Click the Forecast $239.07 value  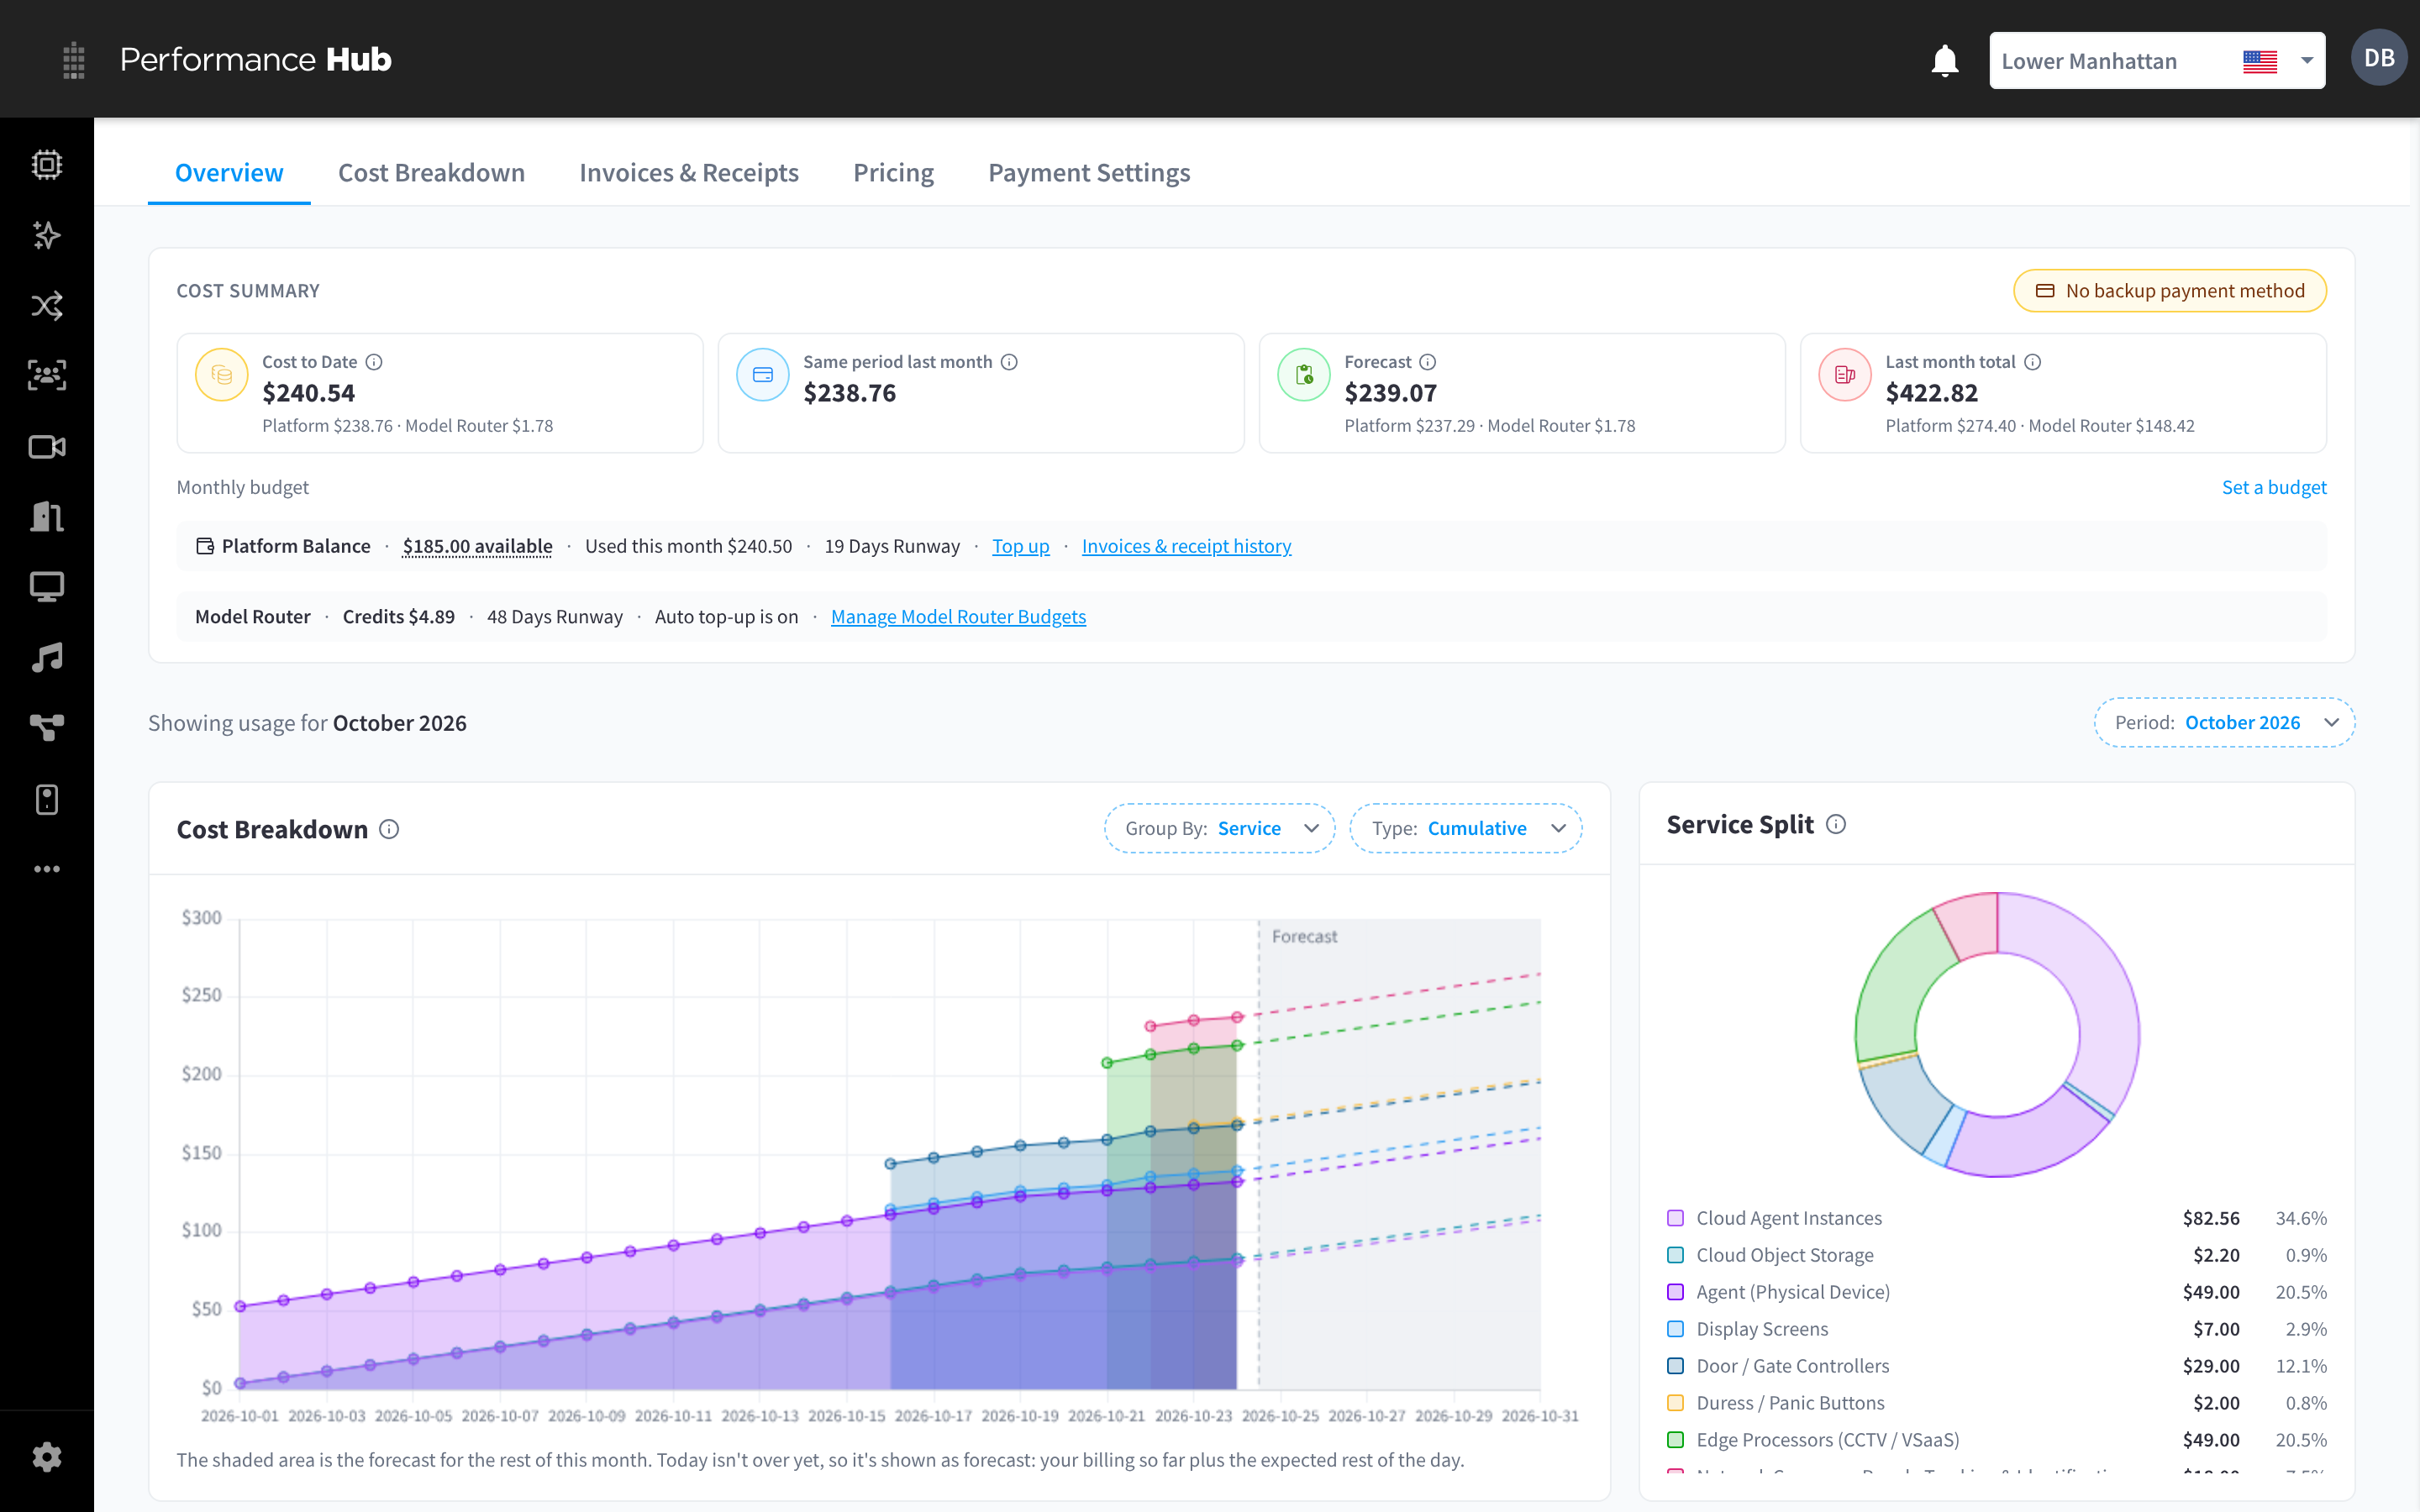click(1390, 393)
